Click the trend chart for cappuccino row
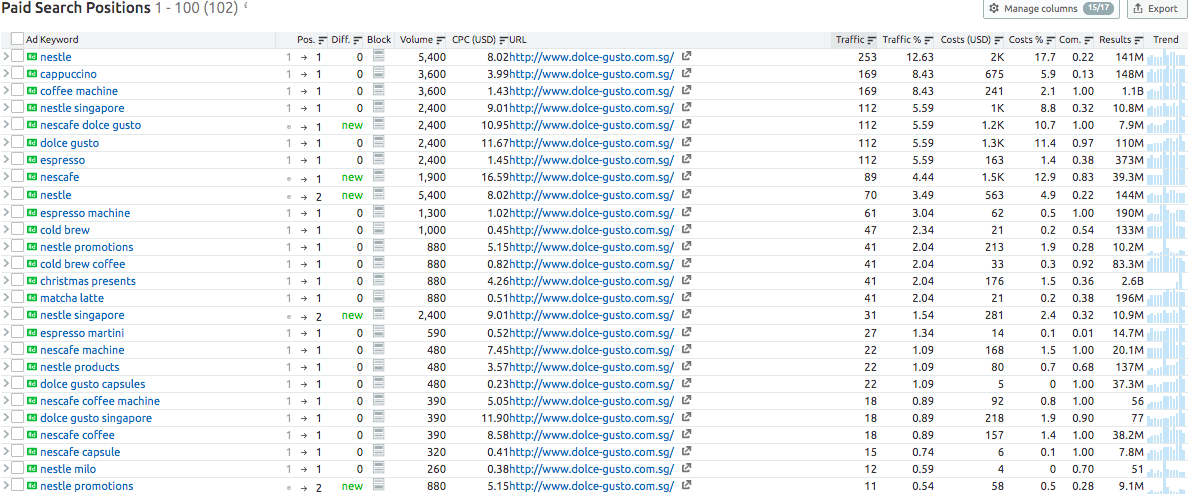 tap(1167, 74)
